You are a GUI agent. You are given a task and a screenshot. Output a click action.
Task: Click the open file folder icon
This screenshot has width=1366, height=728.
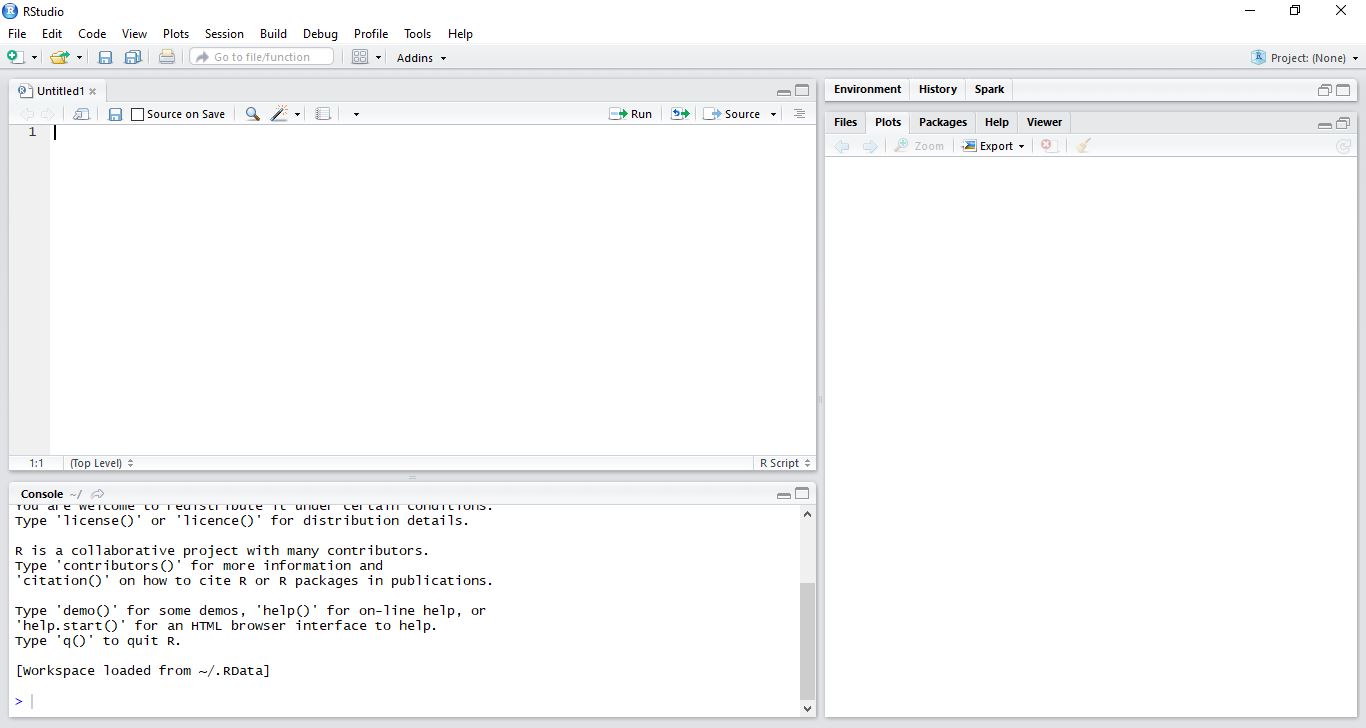60,58
